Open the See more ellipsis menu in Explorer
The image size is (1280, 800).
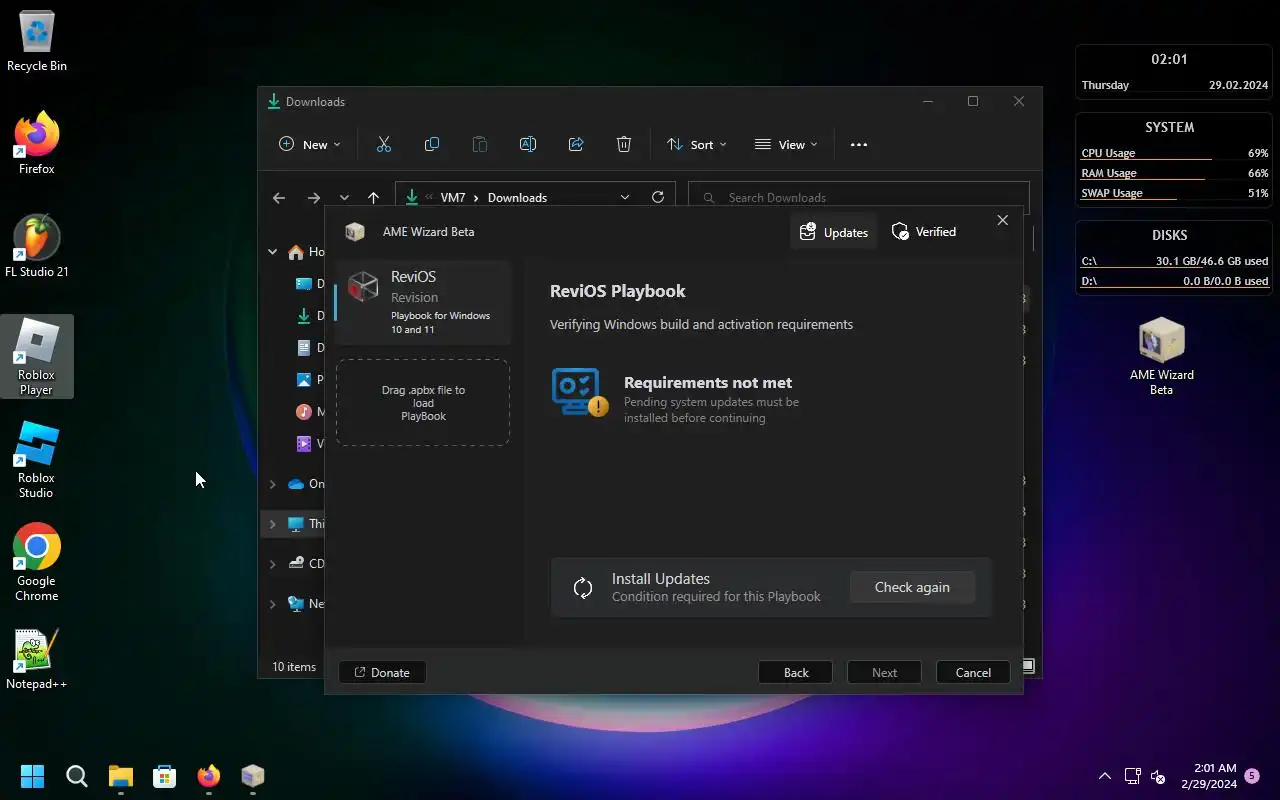859,144
